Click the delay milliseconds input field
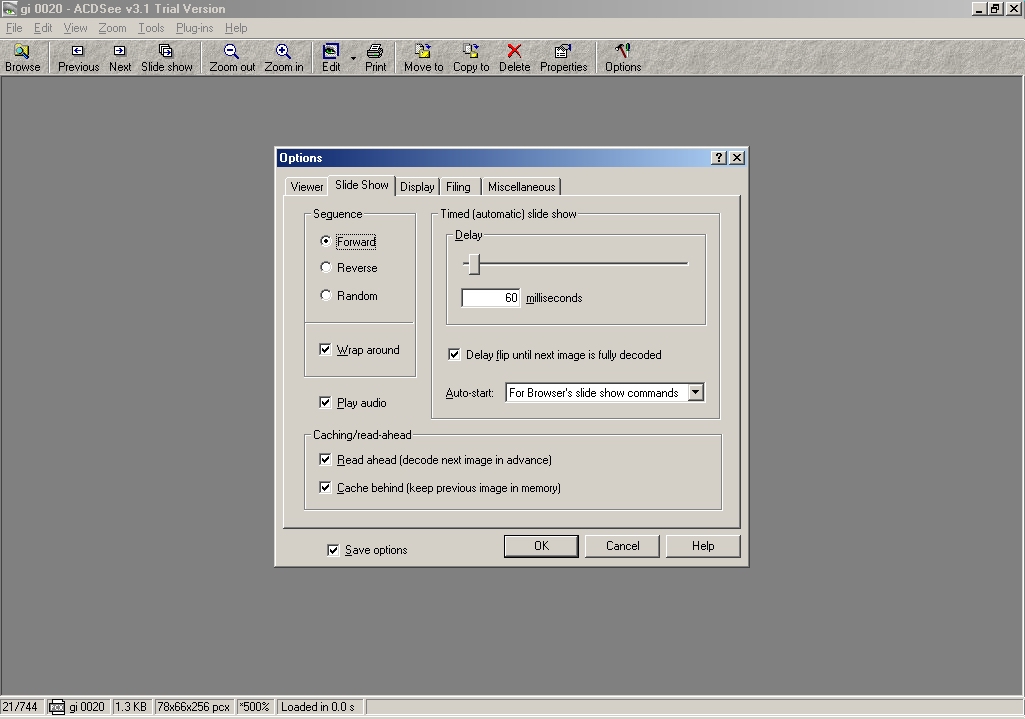The height and width of the screenshot is (719, 1025). pyautogui.click(x=491, y=298)
